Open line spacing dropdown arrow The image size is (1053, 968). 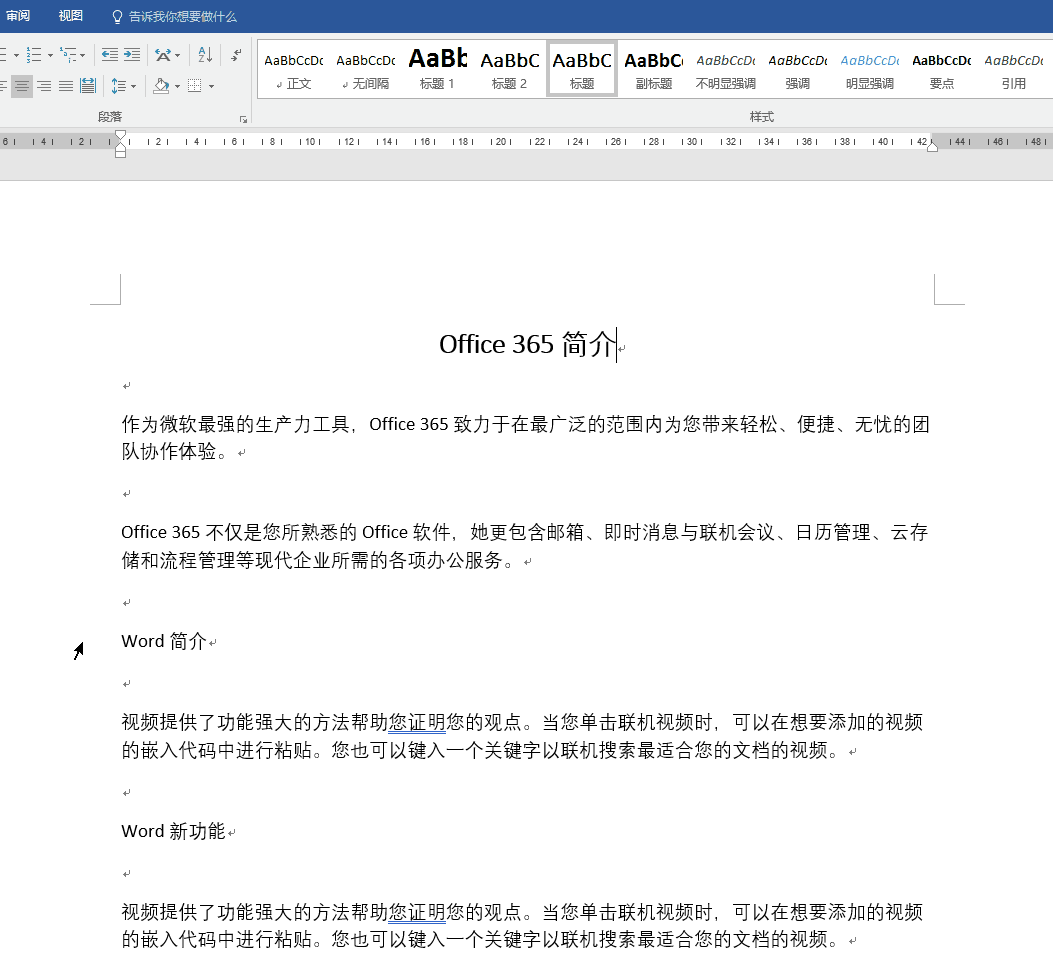coord(133,87)
